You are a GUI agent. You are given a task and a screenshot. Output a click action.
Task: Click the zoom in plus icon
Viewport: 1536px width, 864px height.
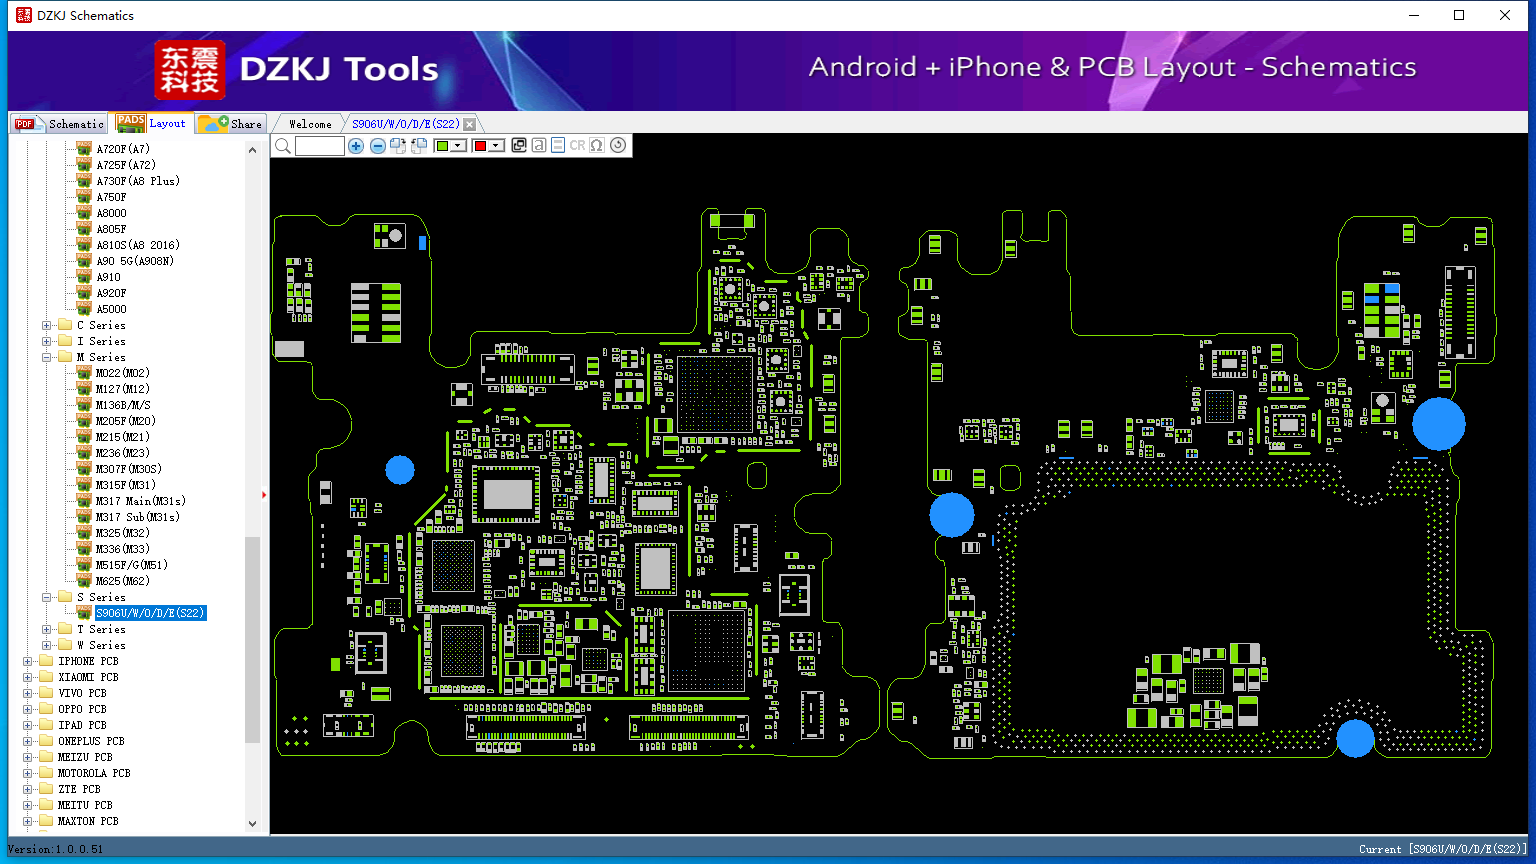click(356, 146)
